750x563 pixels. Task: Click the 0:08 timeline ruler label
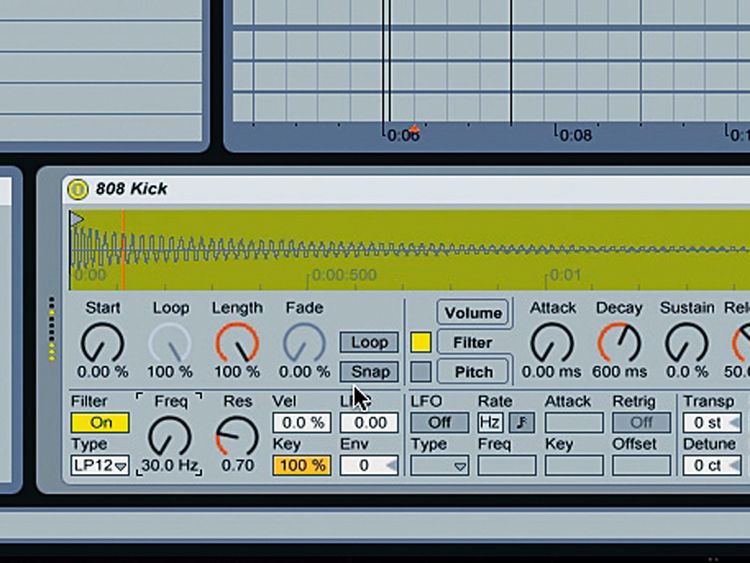click(575, 135)
